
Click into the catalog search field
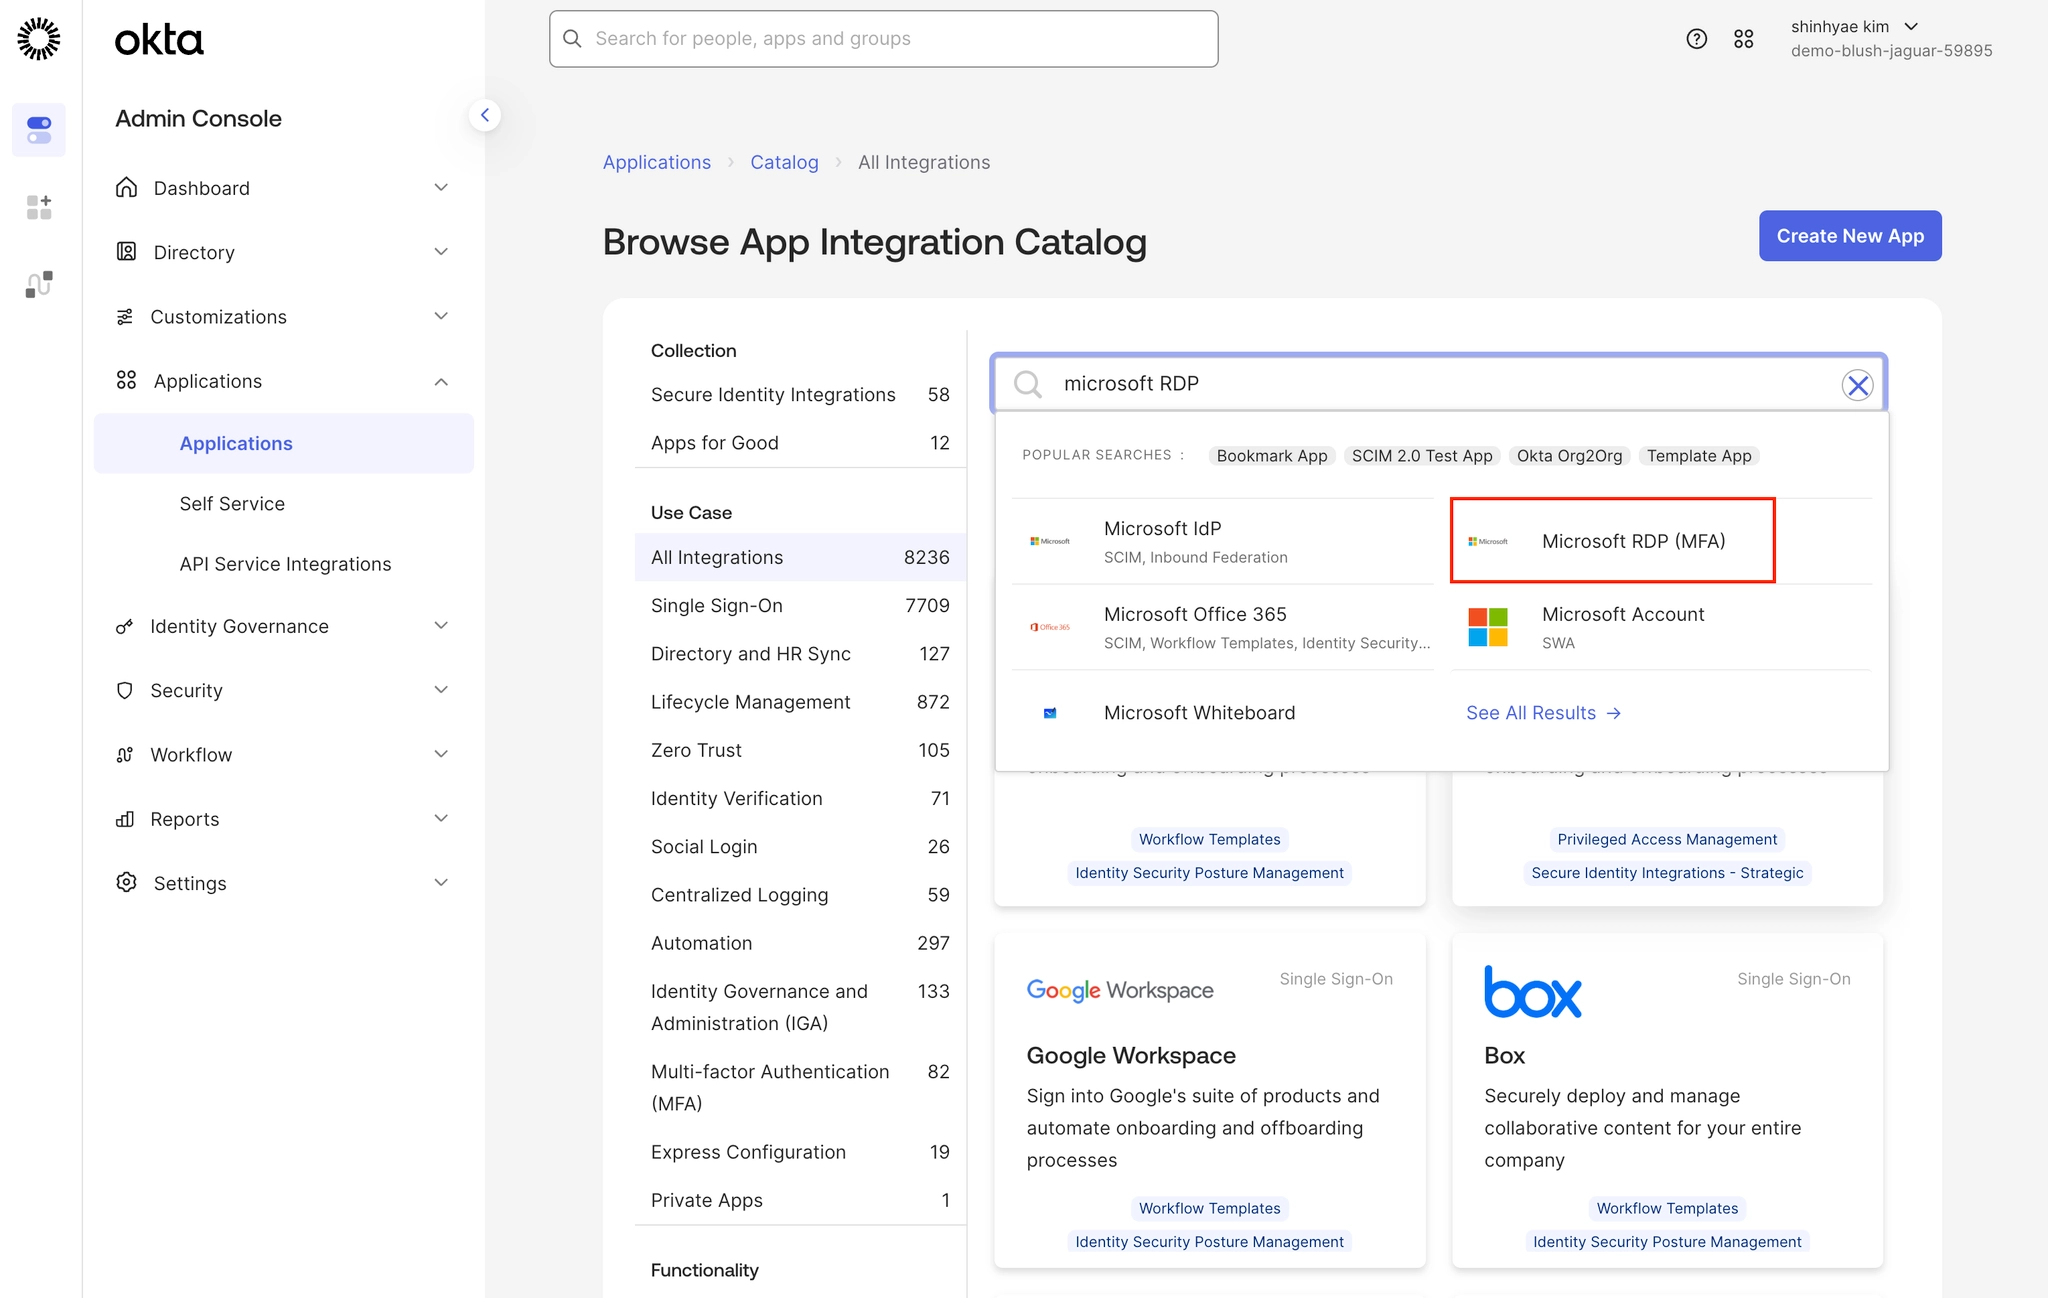point(1439,384)
